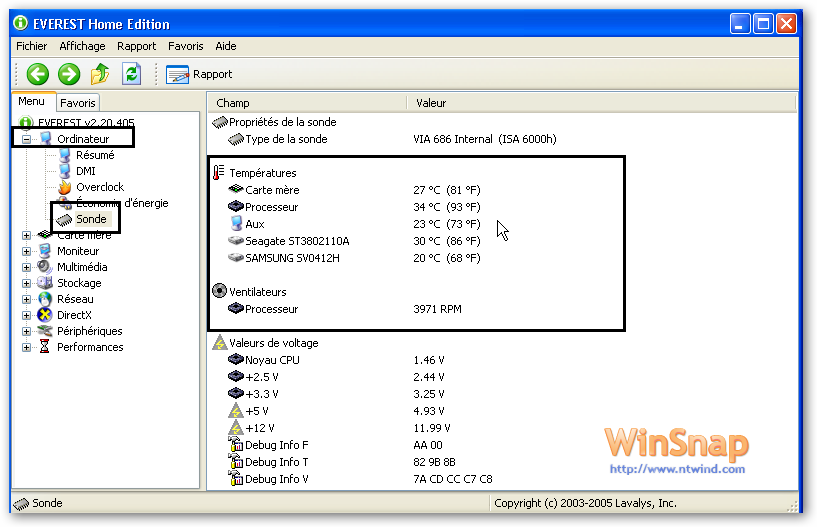Click the Valeurs de voltage warning icon
The height and width of the screenshot is (527, 817).
click(x=219, y=342)
